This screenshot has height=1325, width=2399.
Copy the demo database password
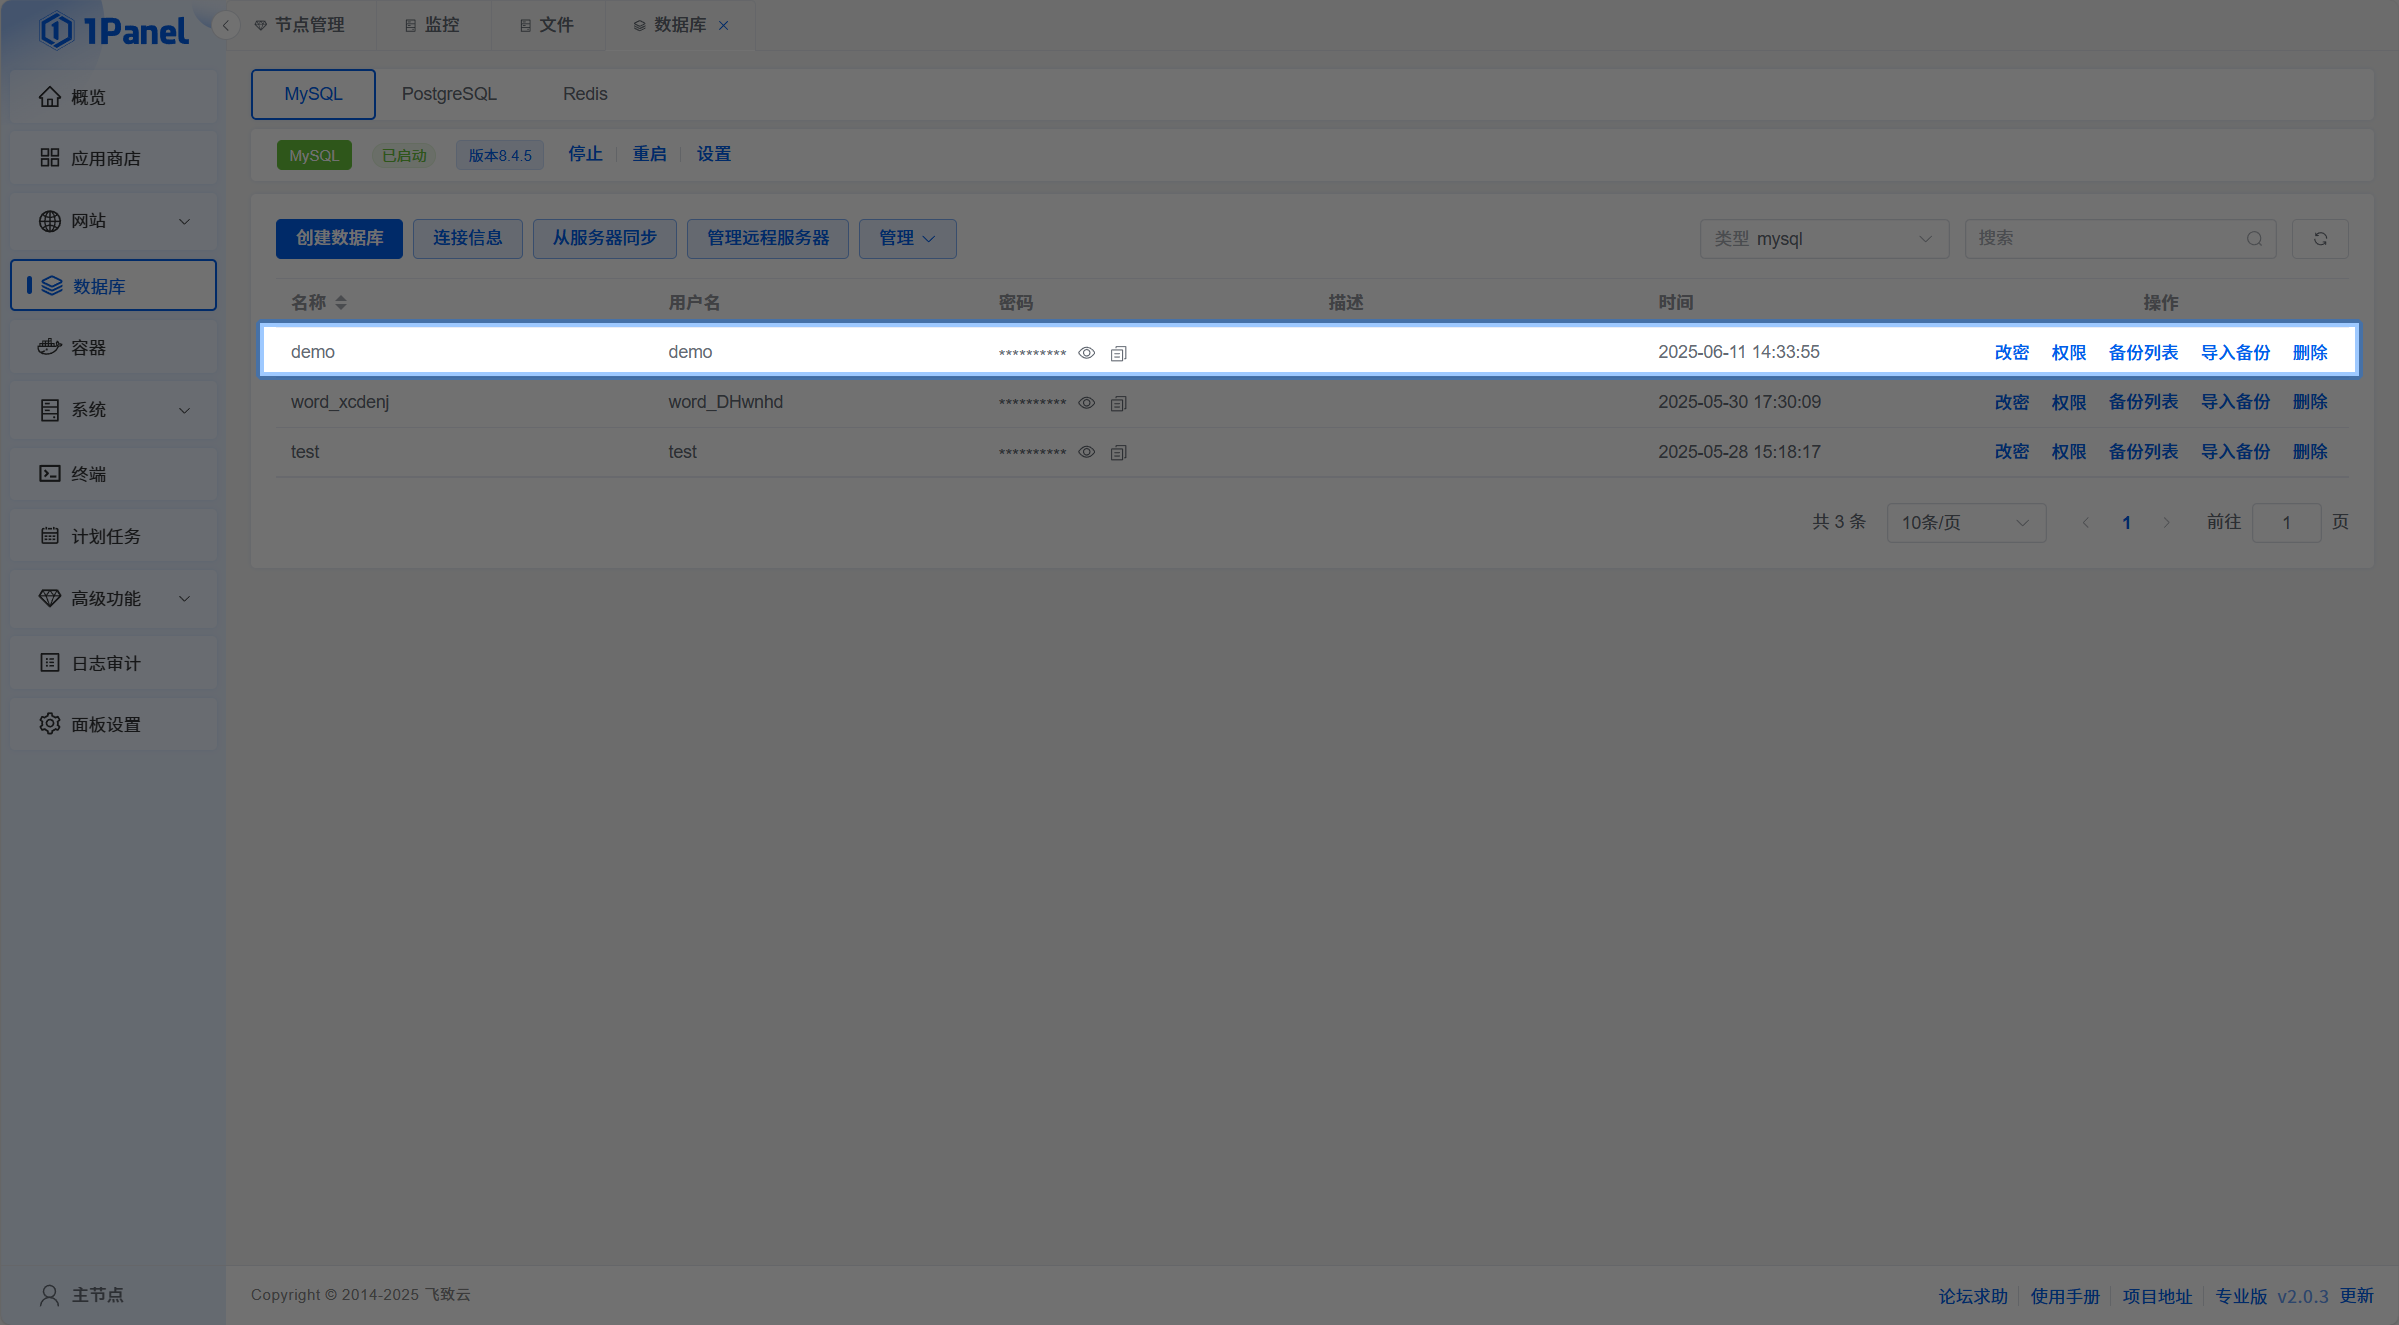point(1118,353)
